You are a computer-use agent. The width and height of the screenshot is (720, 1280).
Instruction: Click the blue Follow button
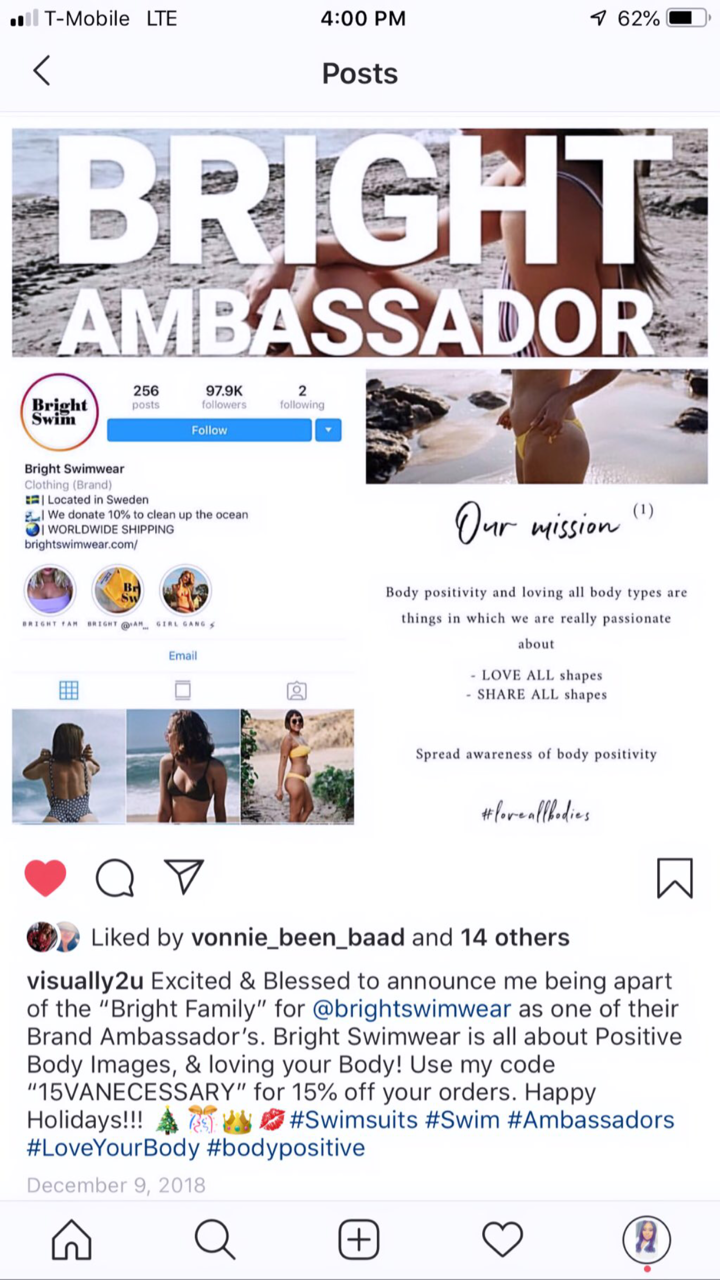point(209,430)
